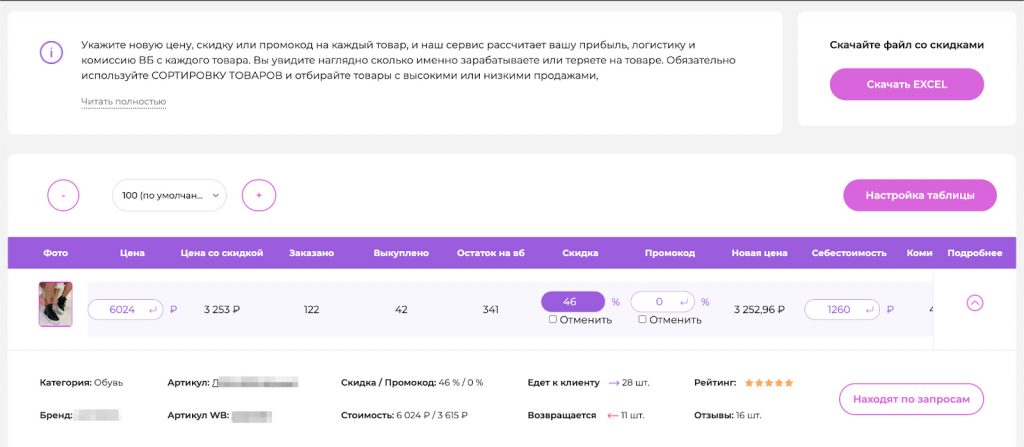This screenshot has height=447, width=1024.
Task: Click the cost input showing 1260
Action: pos(842,310)
